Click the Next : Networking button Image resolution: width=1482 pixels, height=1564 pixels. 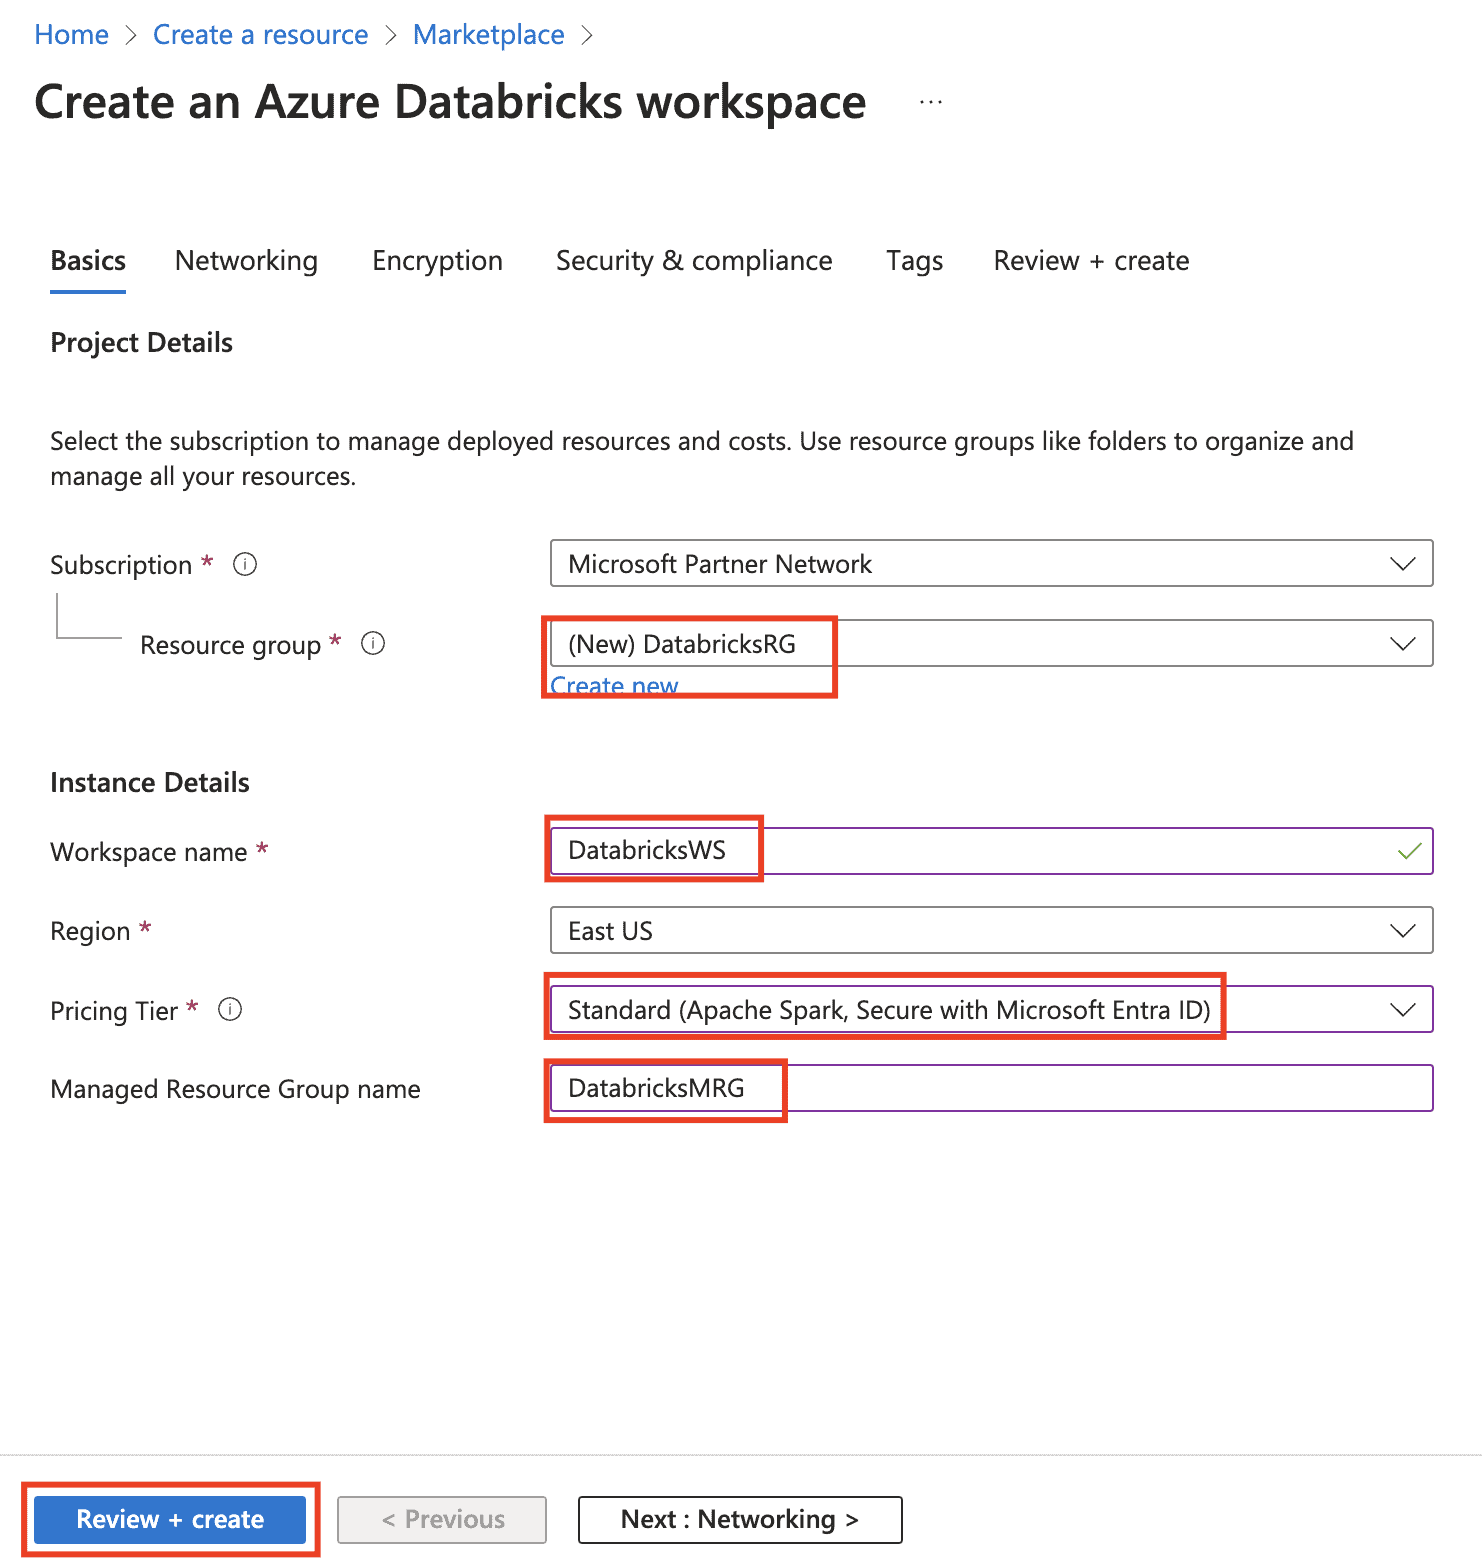(x=739, y=1519)
